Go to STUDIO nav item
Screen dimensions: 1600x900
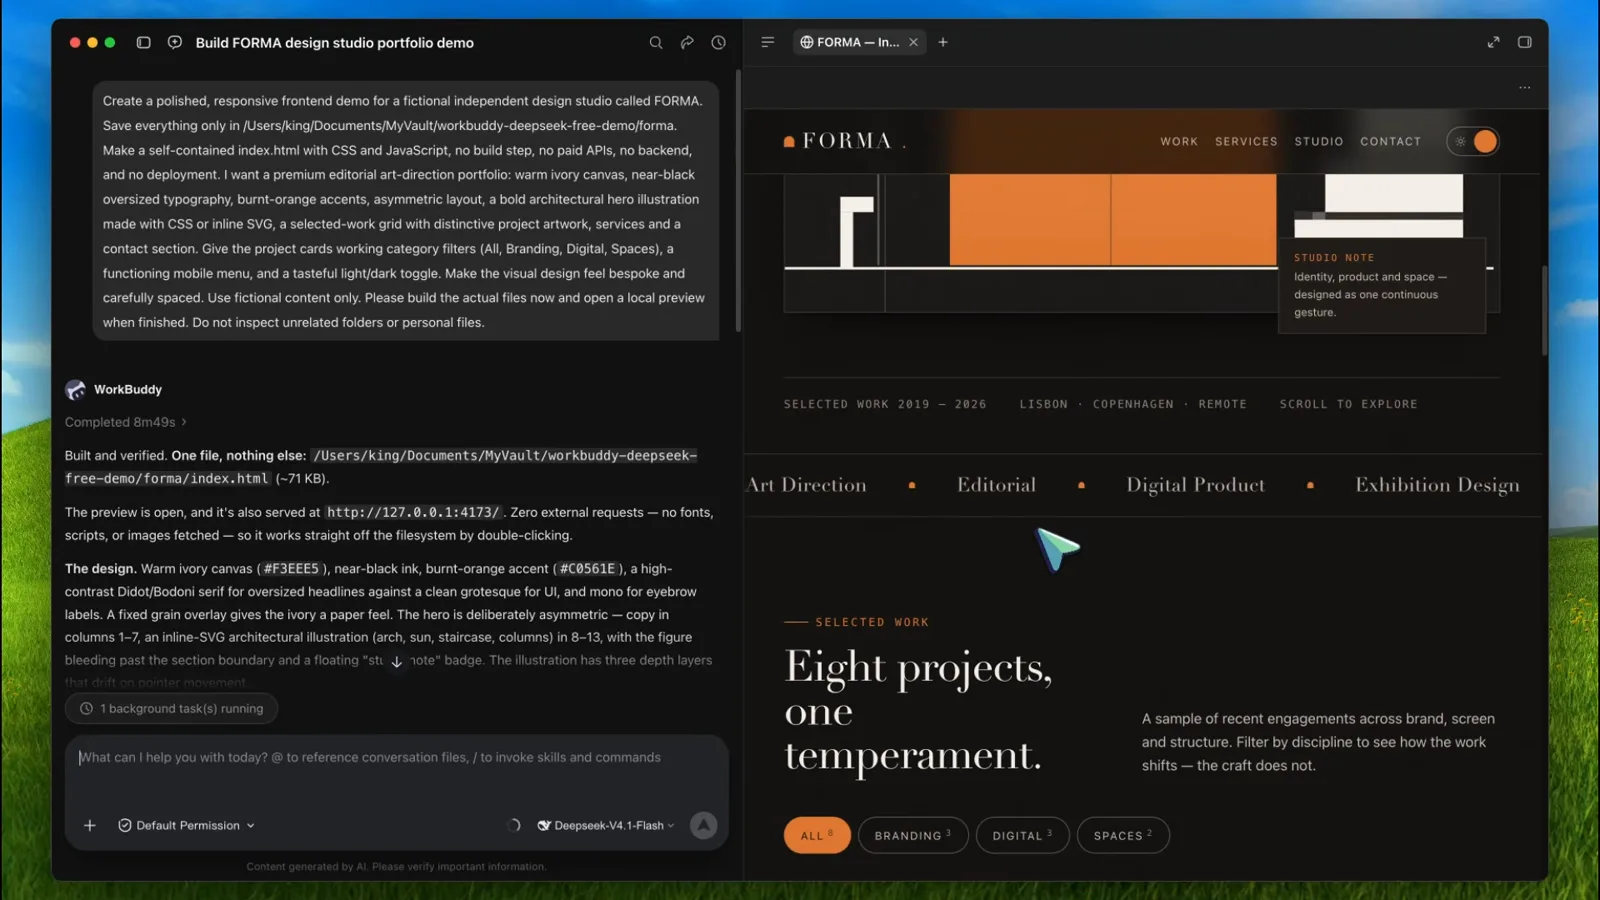(x=1319, y=141)
